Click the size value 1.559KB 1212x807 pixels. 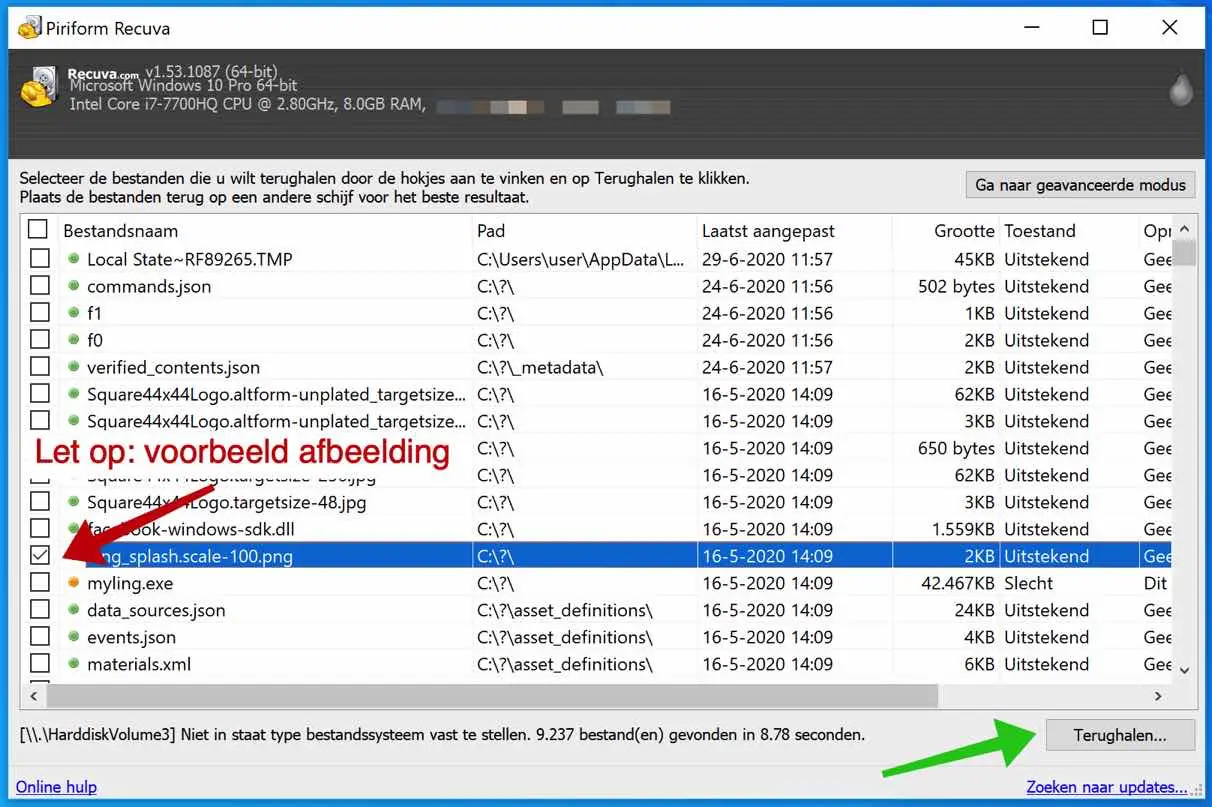click(x=963, y=529)
